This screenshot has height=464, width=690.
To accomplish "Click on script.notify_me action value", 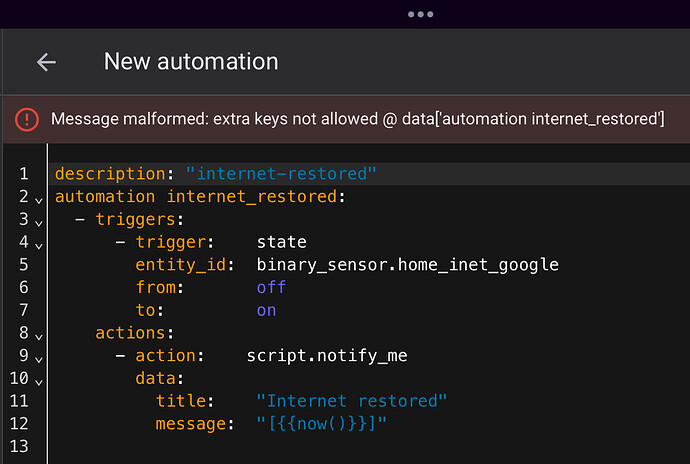I will pos(327,356).
